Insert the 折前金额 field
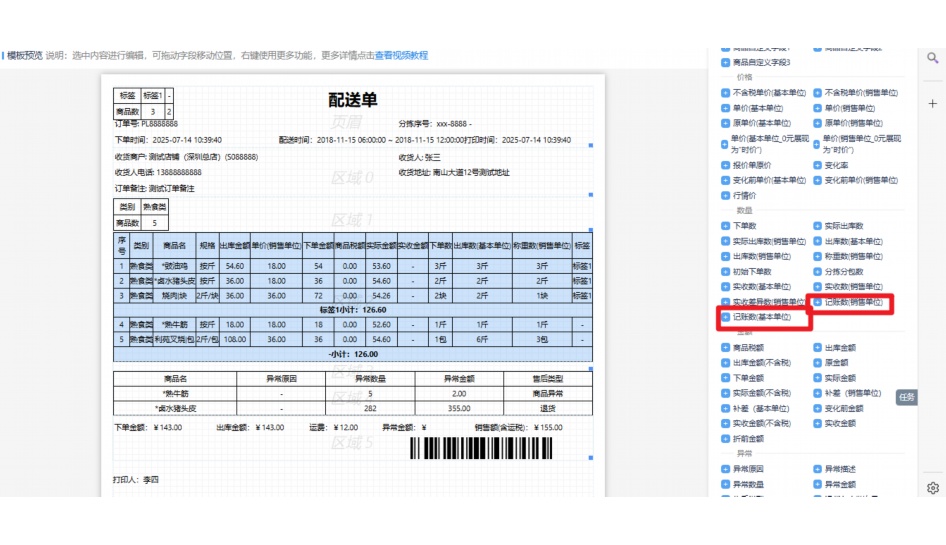 tap(748, 439)
